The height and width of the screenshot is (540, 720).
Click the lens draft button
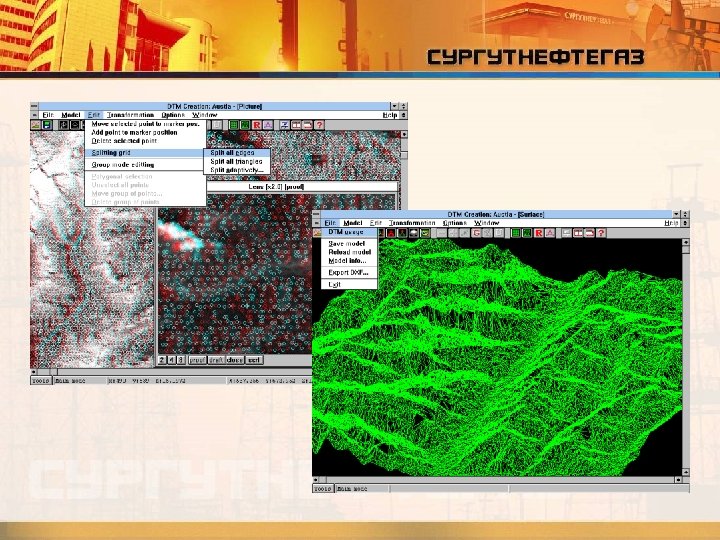pos(216,360)
